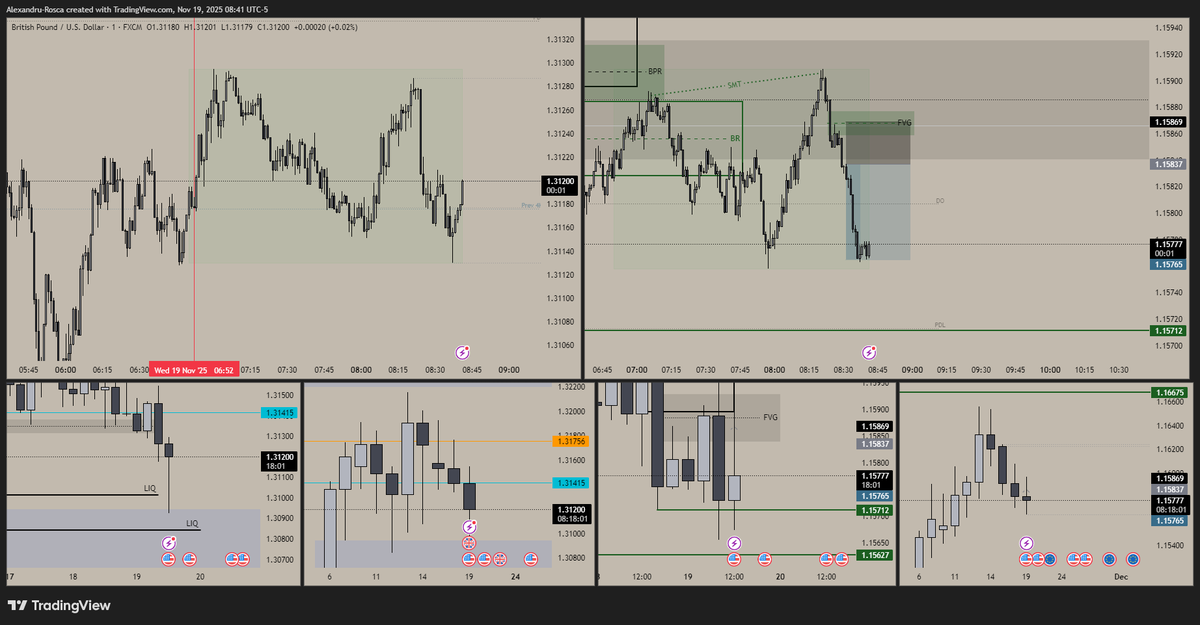Click the UK flag event directly below that 1.31756-chart lightning icon
Viewport: 1200px width, 625px height.
(x=469, y=542)
